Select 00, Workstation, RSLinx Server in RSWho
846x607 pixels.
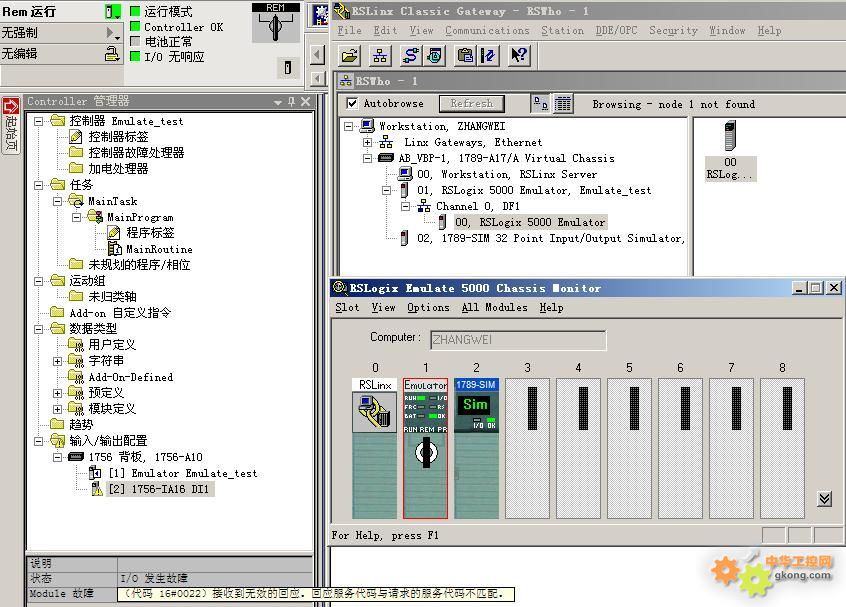(507, 174)
